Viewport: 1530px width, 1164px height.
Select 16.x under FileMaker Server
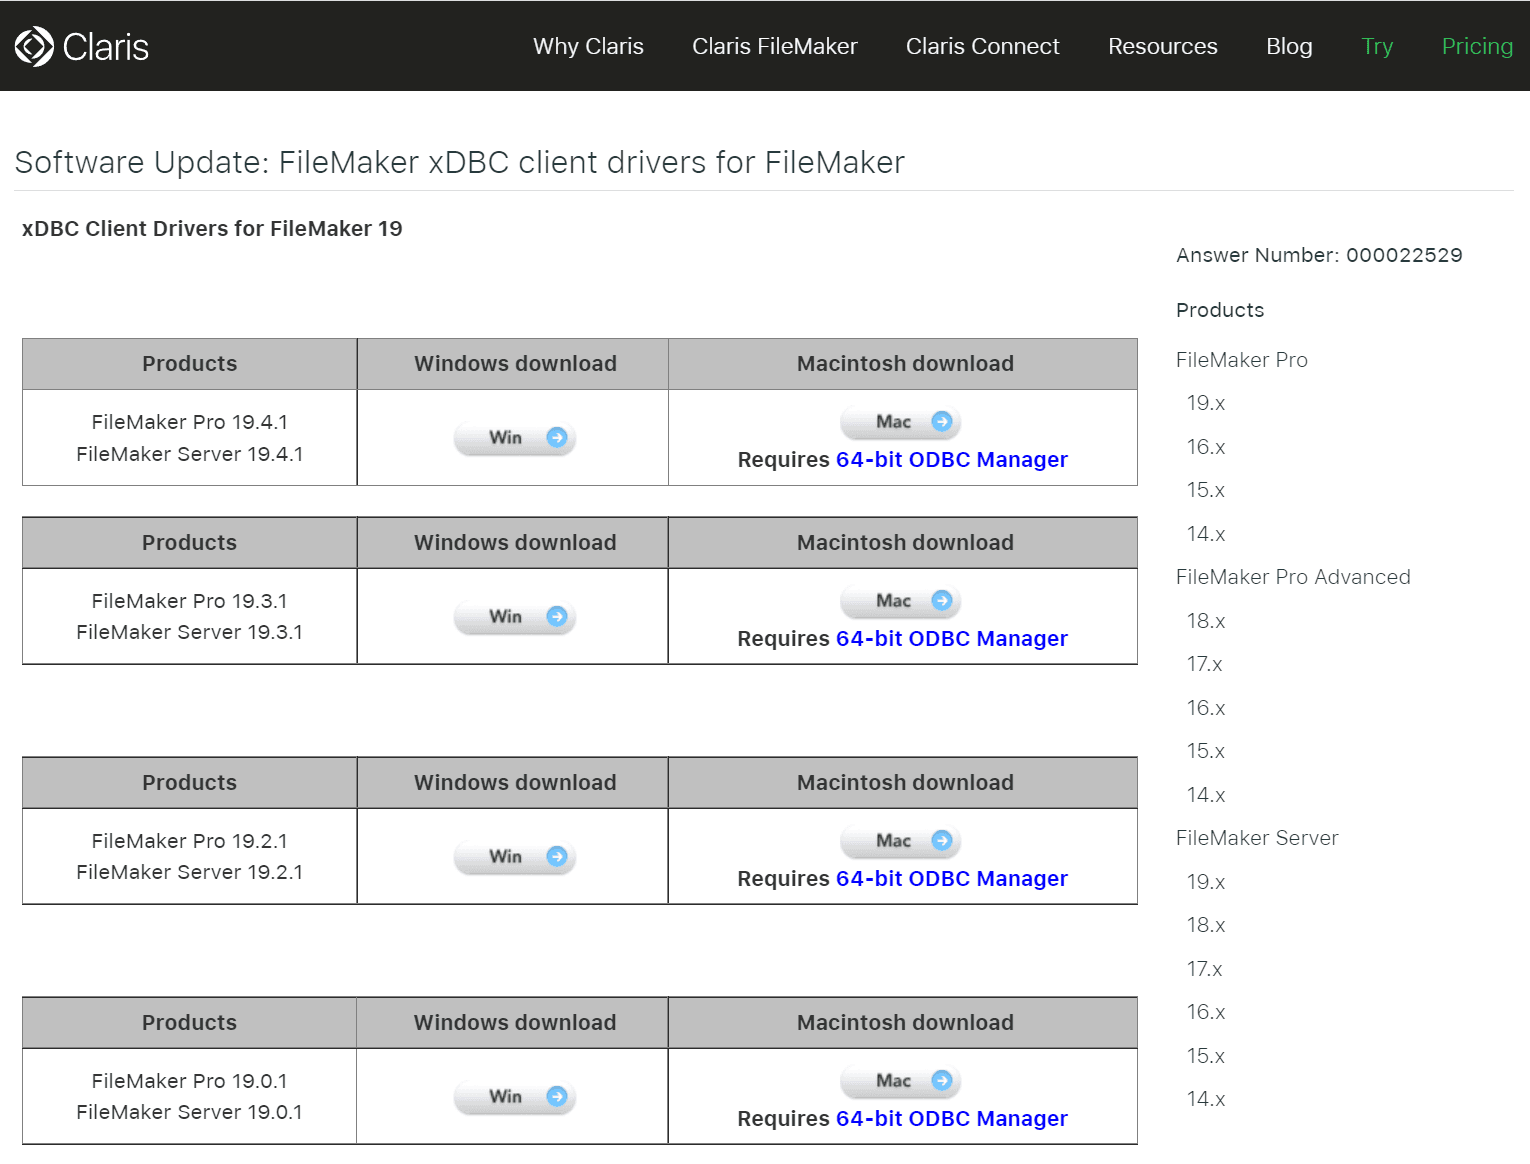pyautogui.click(x=1206, y=1012)
